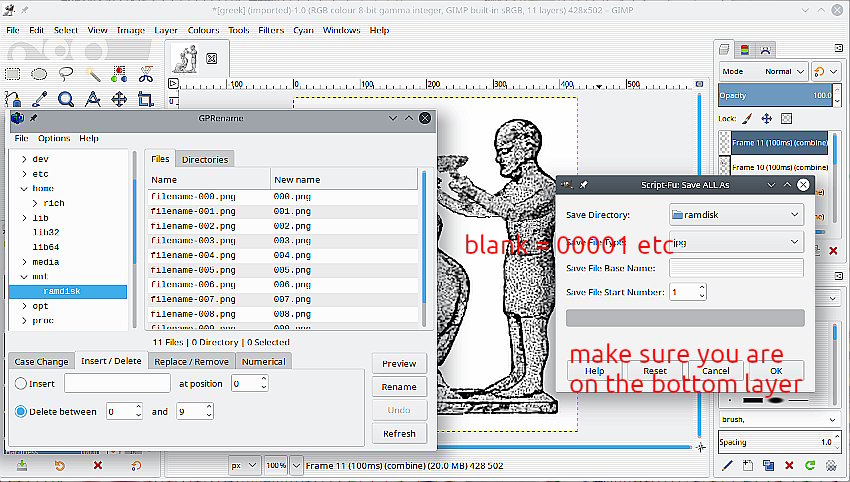Select the ramdisk folder in tree
850x482 pixels.
pos(68,291)
